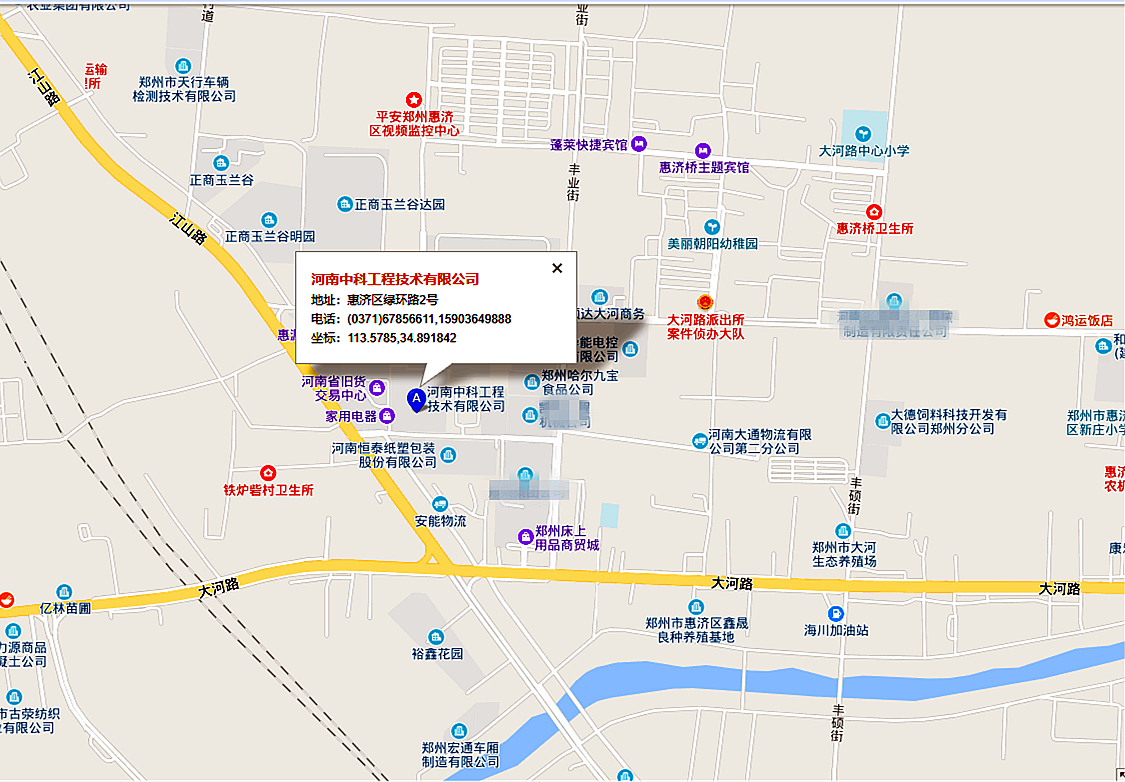Click the 正商玉兰谷明园 map icon

pos(269,220)
